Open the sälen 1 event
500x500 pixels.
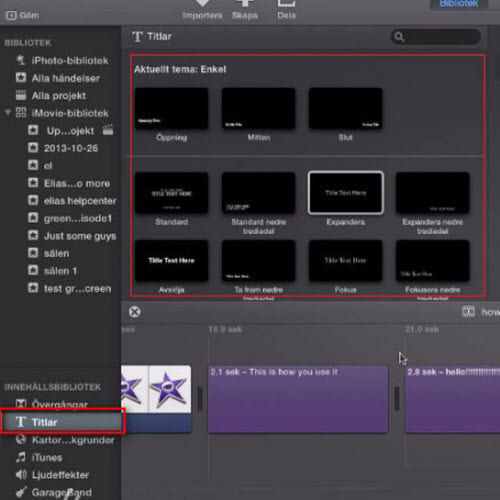coord(52,271)
